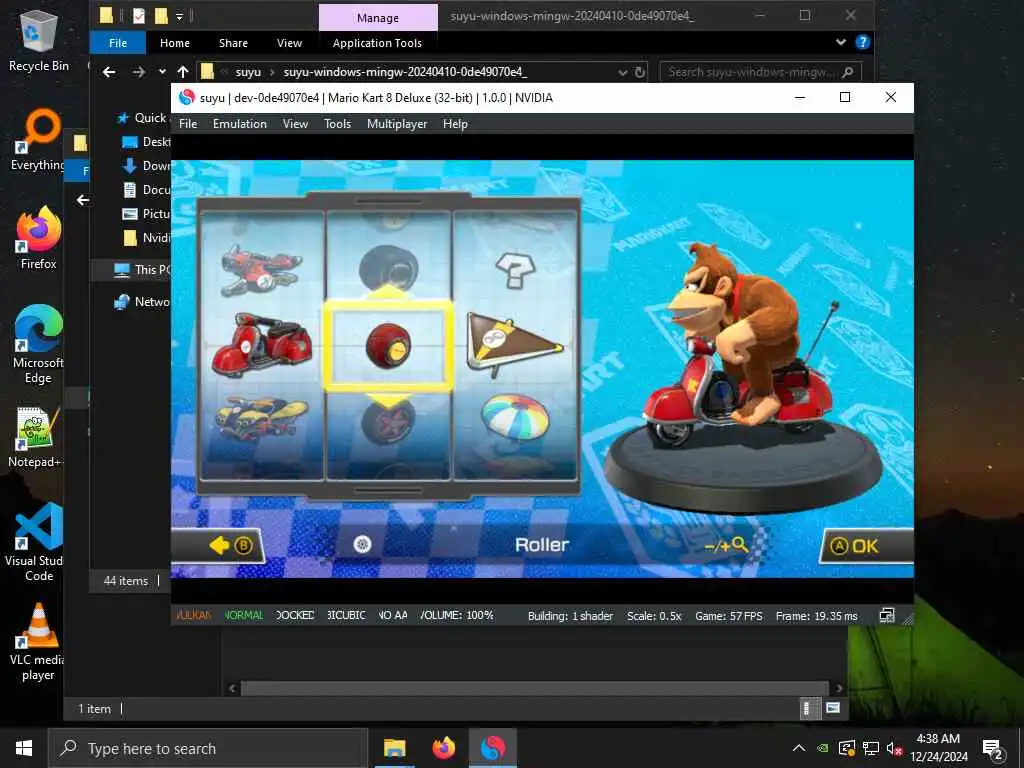Image resolution: width=1024 pixels, height=768 pixels.
Task: Click Explorer back navigation arrow
Action: pos(109,72)
